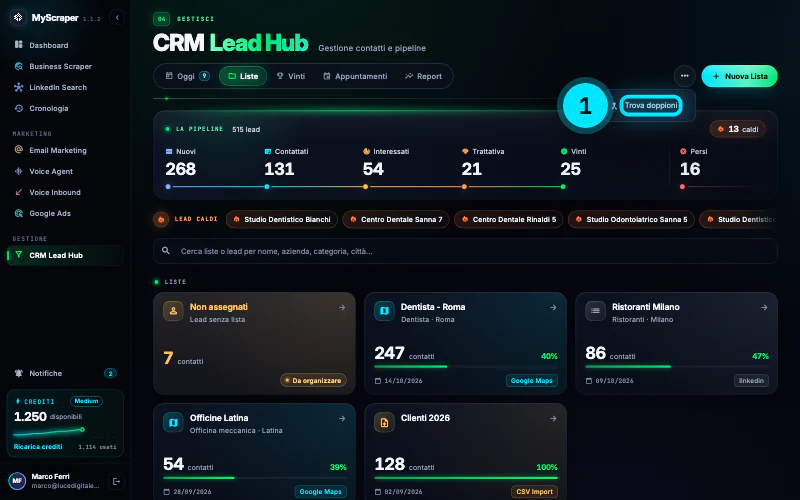Click CSV Import tag on Clienti 2026
800x500 pixels.
(534, 492)
